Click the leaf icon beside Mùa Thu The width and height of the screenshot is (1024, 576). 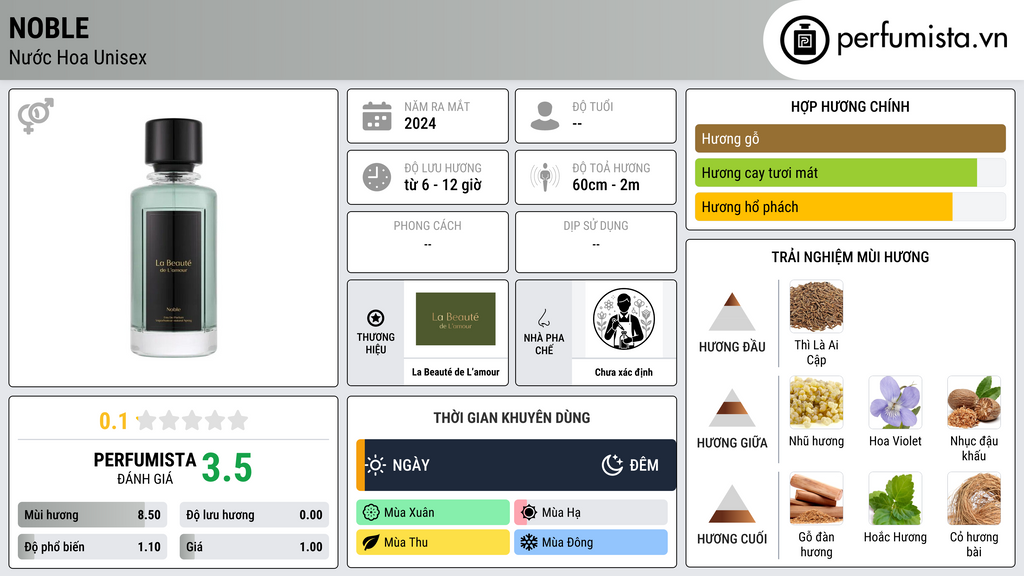371,543
